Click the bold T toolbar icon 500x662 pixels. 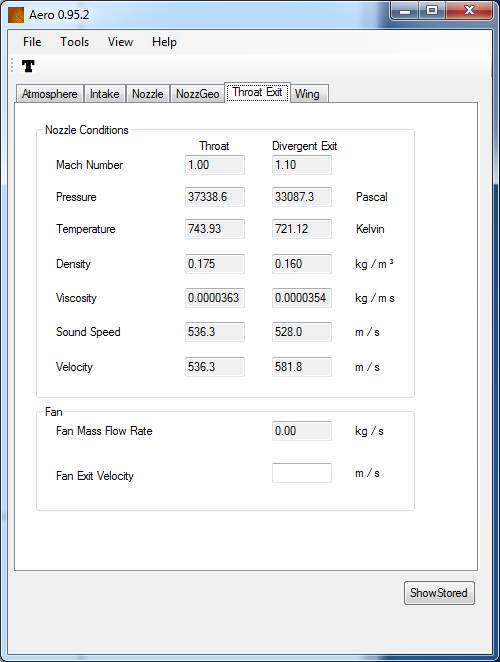click(x=28, y=66)
